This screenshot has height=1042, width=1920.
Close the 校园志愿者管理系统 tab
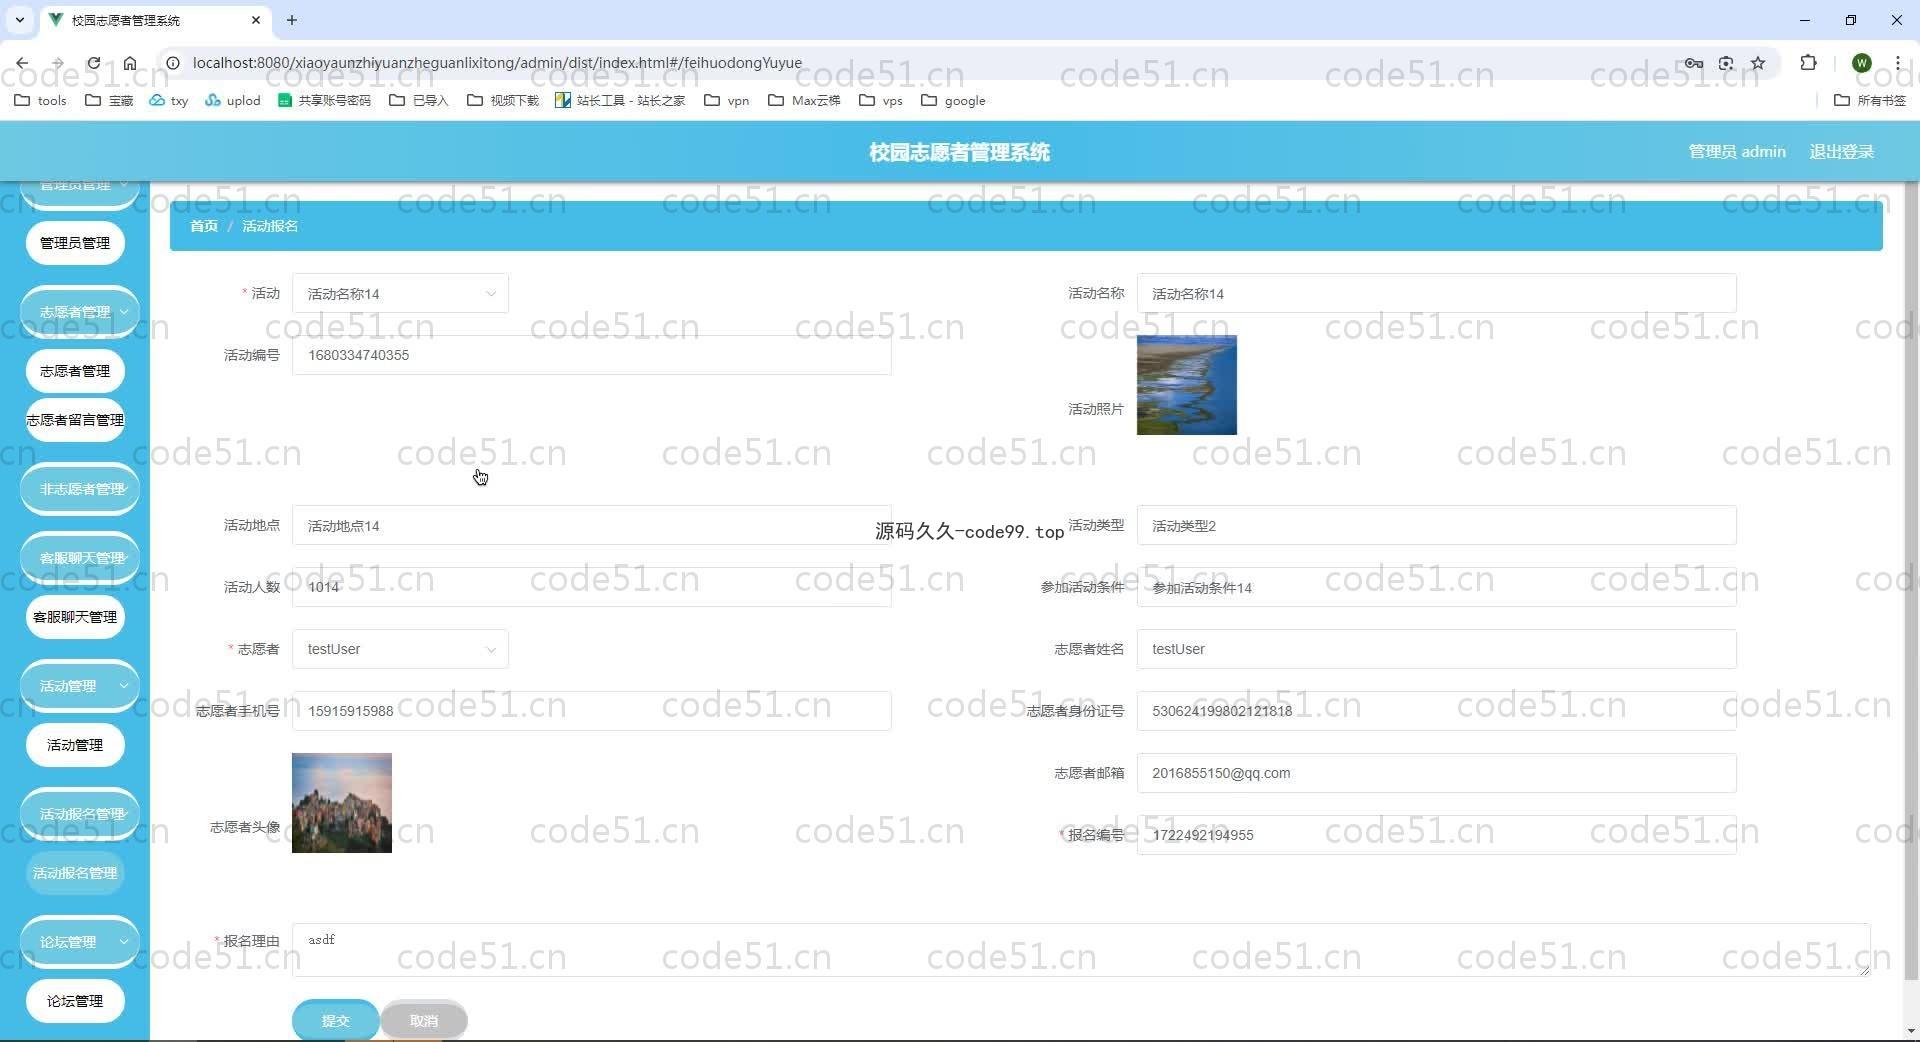point(256,20)
